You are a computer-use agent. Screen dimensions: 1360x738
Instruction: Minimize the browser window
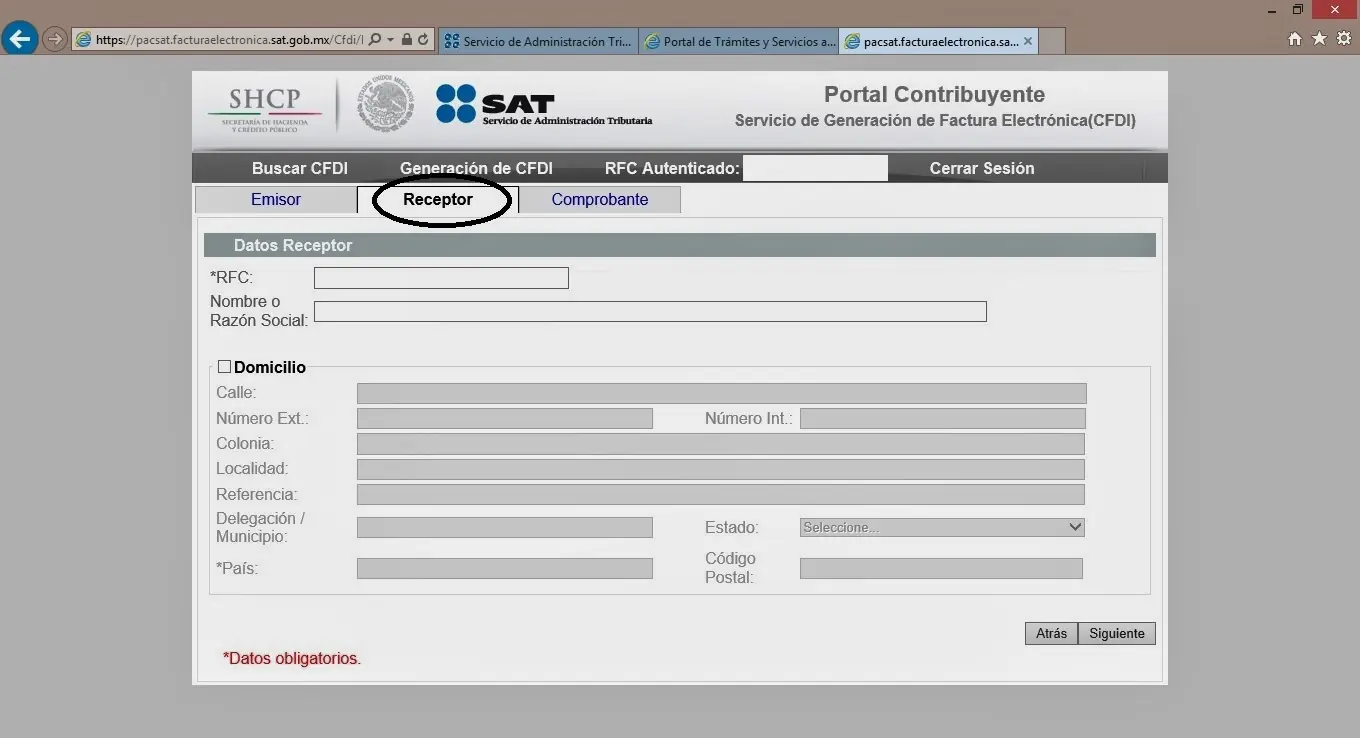click(1271, 10)
